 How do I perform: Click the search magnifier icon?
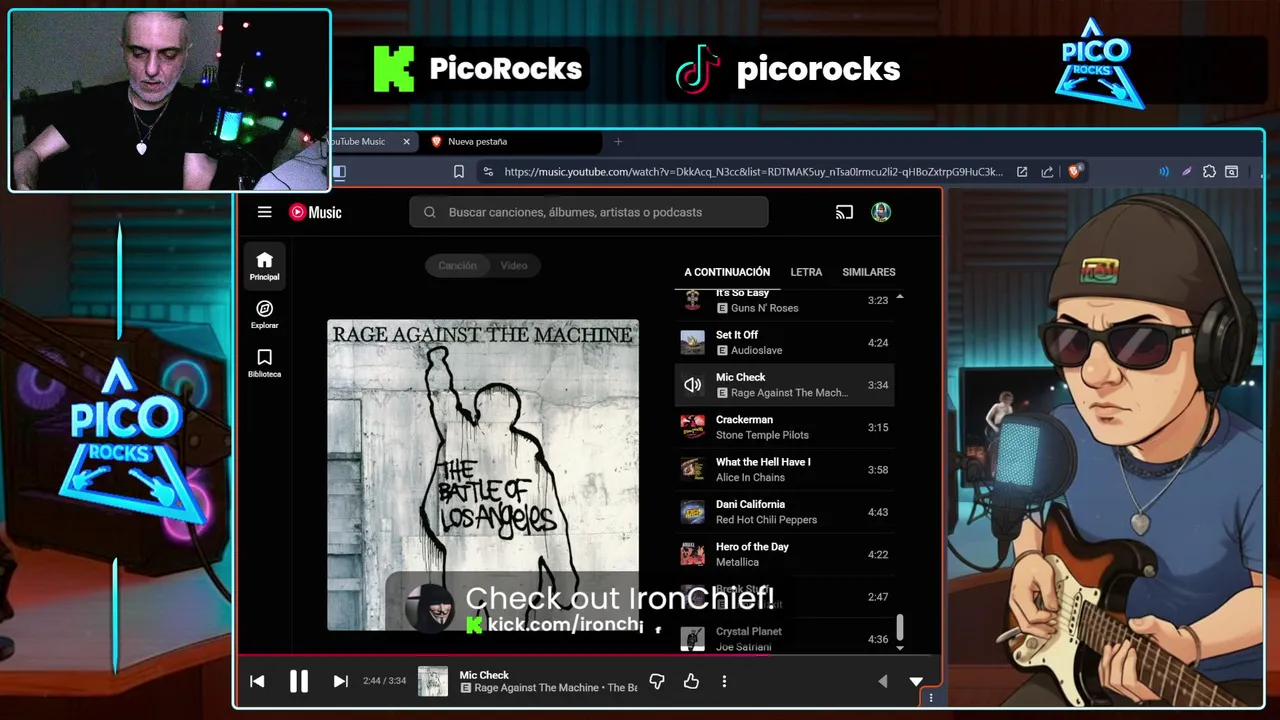pos(430,212)
